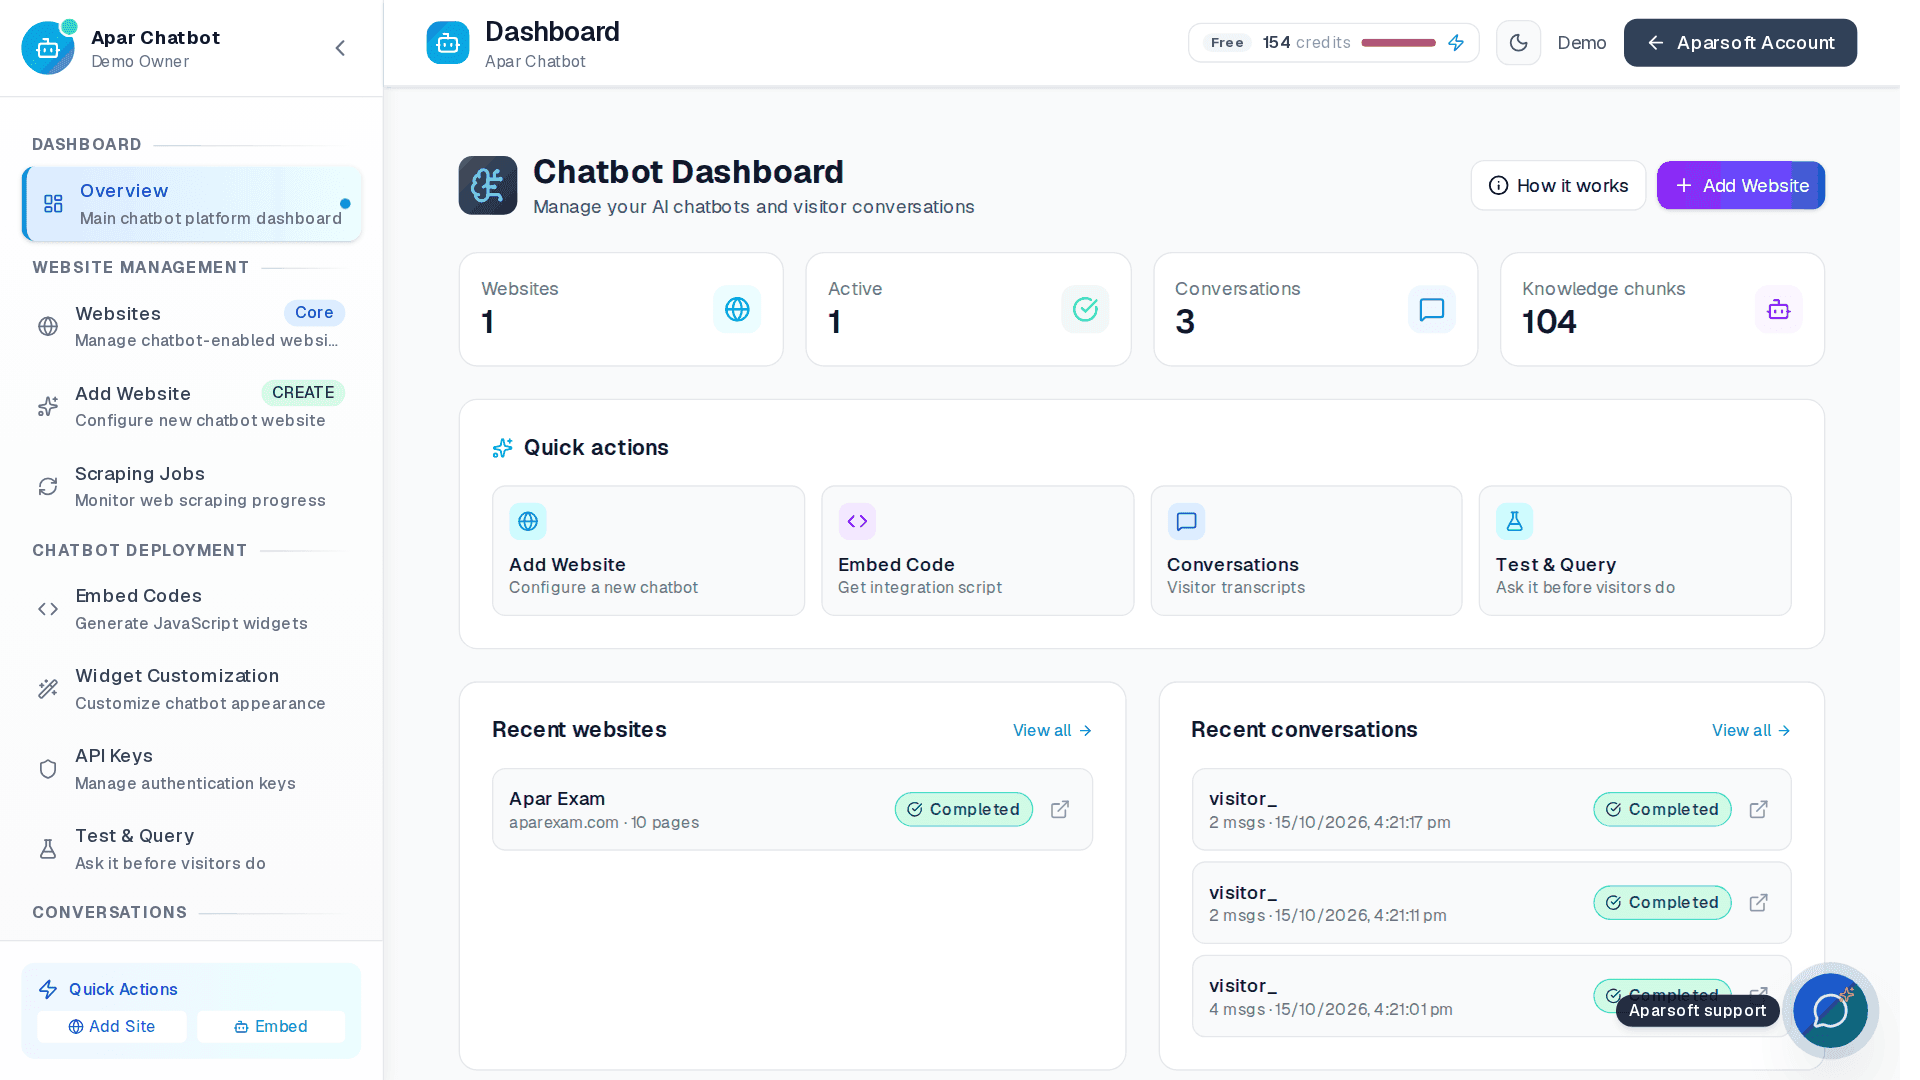Viewport: 1920px width, 1080px height.
Task: Open Websites in the sidebar
Action: tap(192, 326)
